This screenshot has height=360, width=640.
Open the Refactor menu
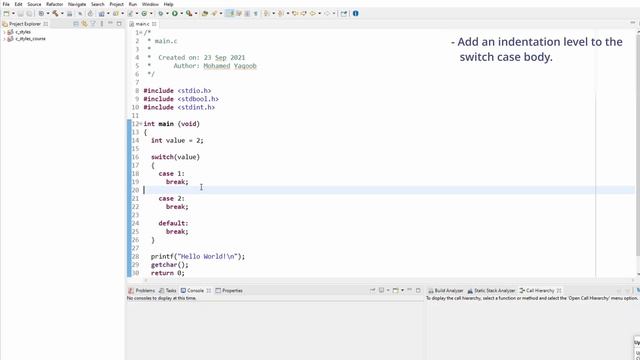55,4
